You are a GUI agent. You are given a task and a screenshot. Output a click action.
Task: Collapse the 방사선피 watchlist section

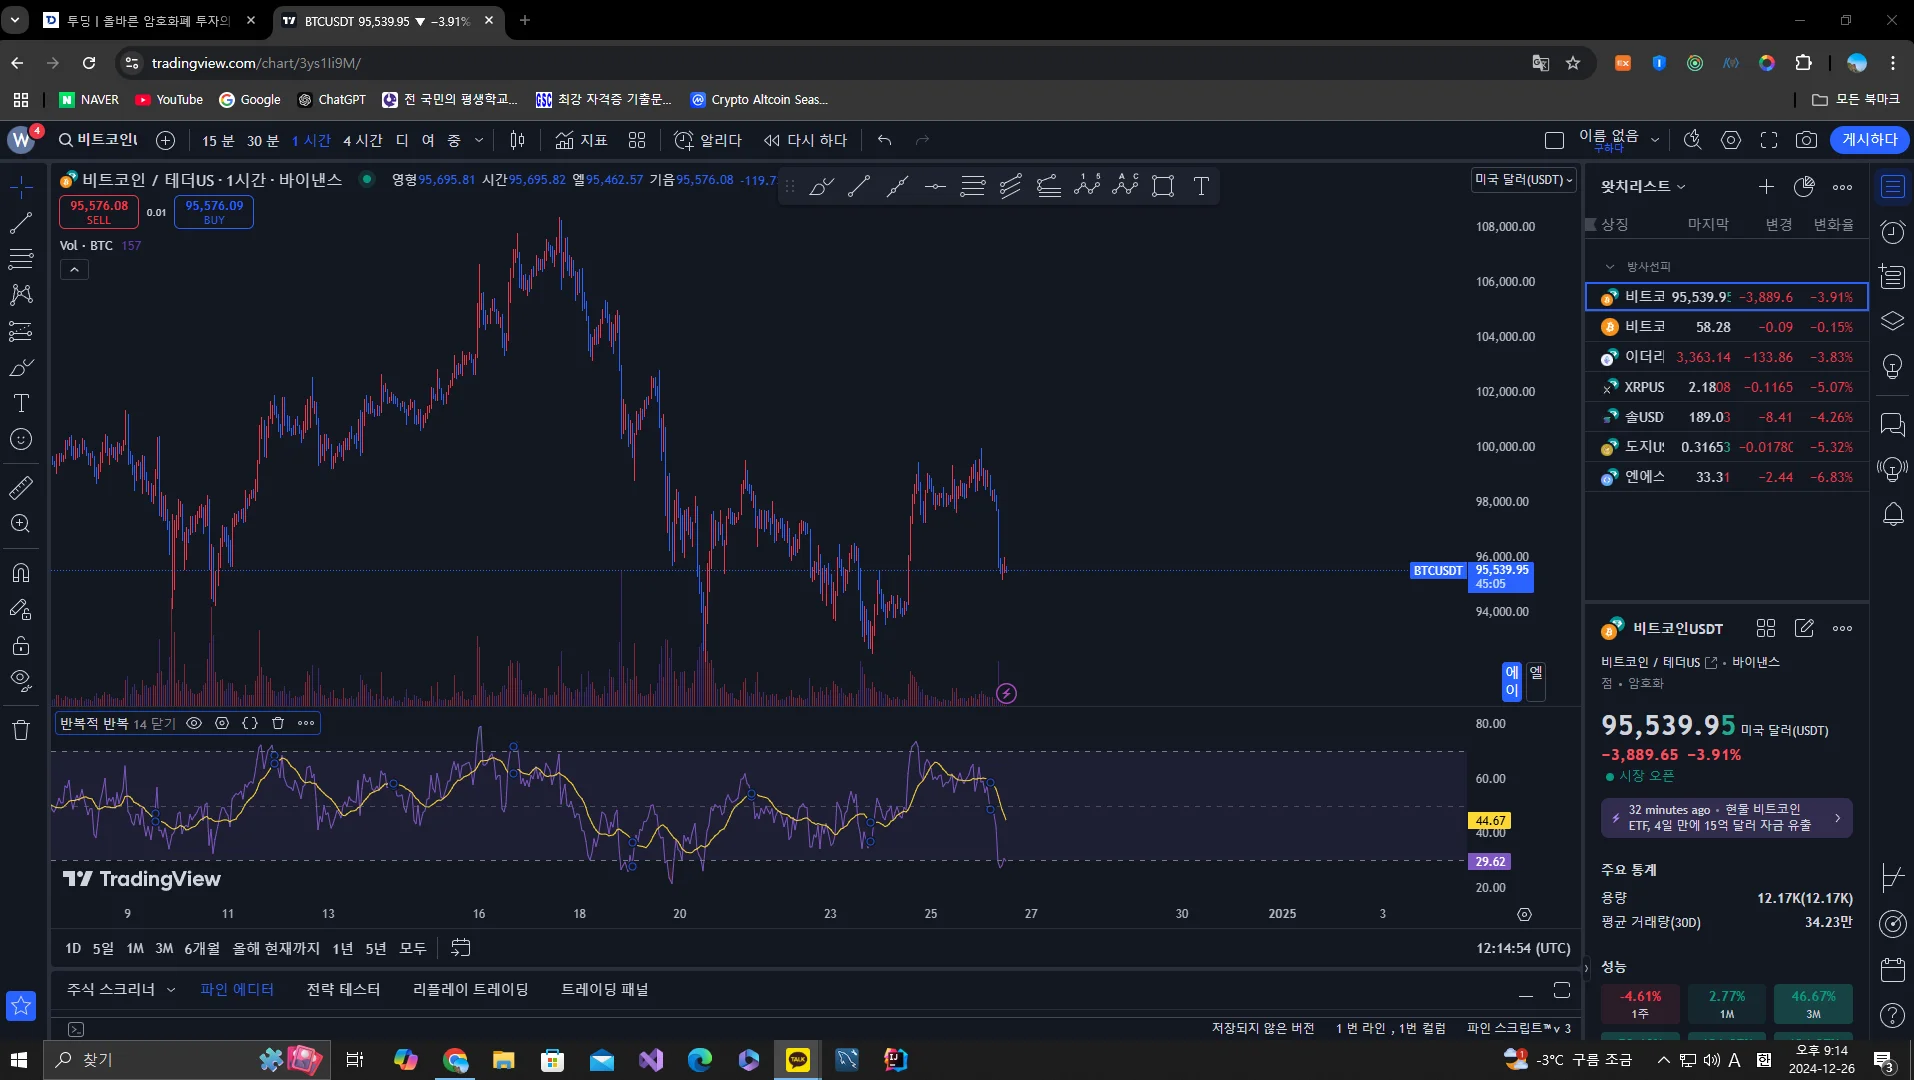(x=1609, y=267)
